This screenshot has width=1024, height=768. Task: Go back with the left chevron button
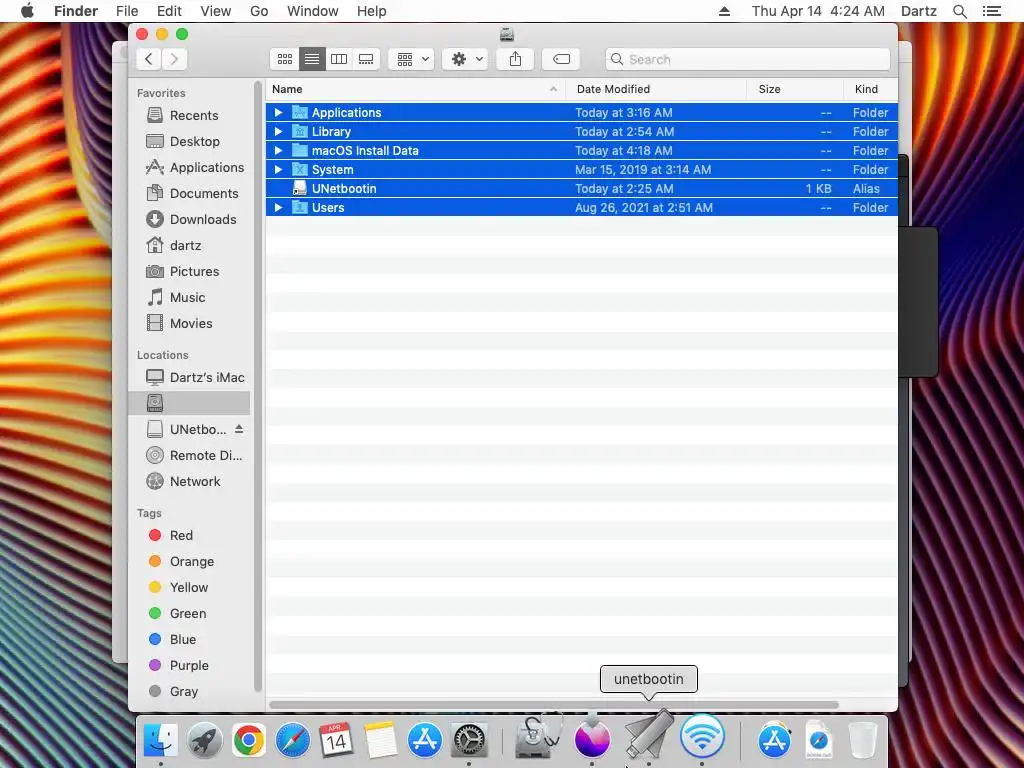pyautogui.click(x=149, y=59)
